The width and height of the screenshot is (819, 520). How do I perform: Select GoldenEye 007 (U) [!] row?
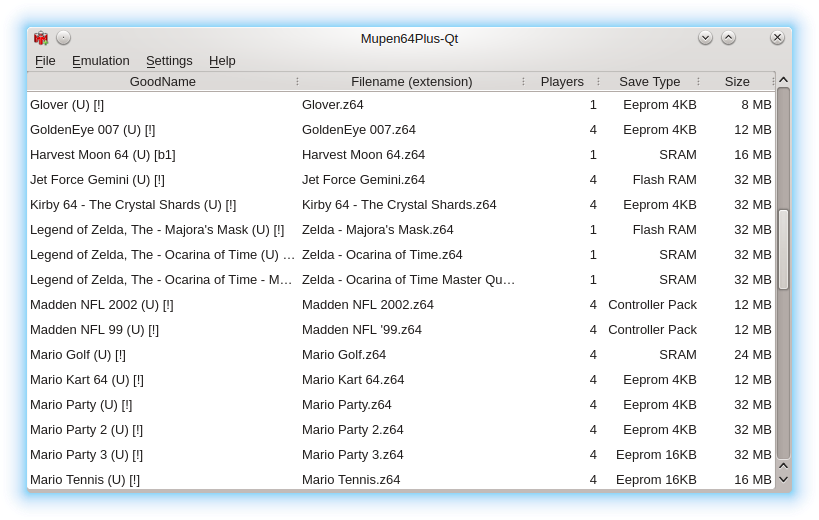coord(401,130)
